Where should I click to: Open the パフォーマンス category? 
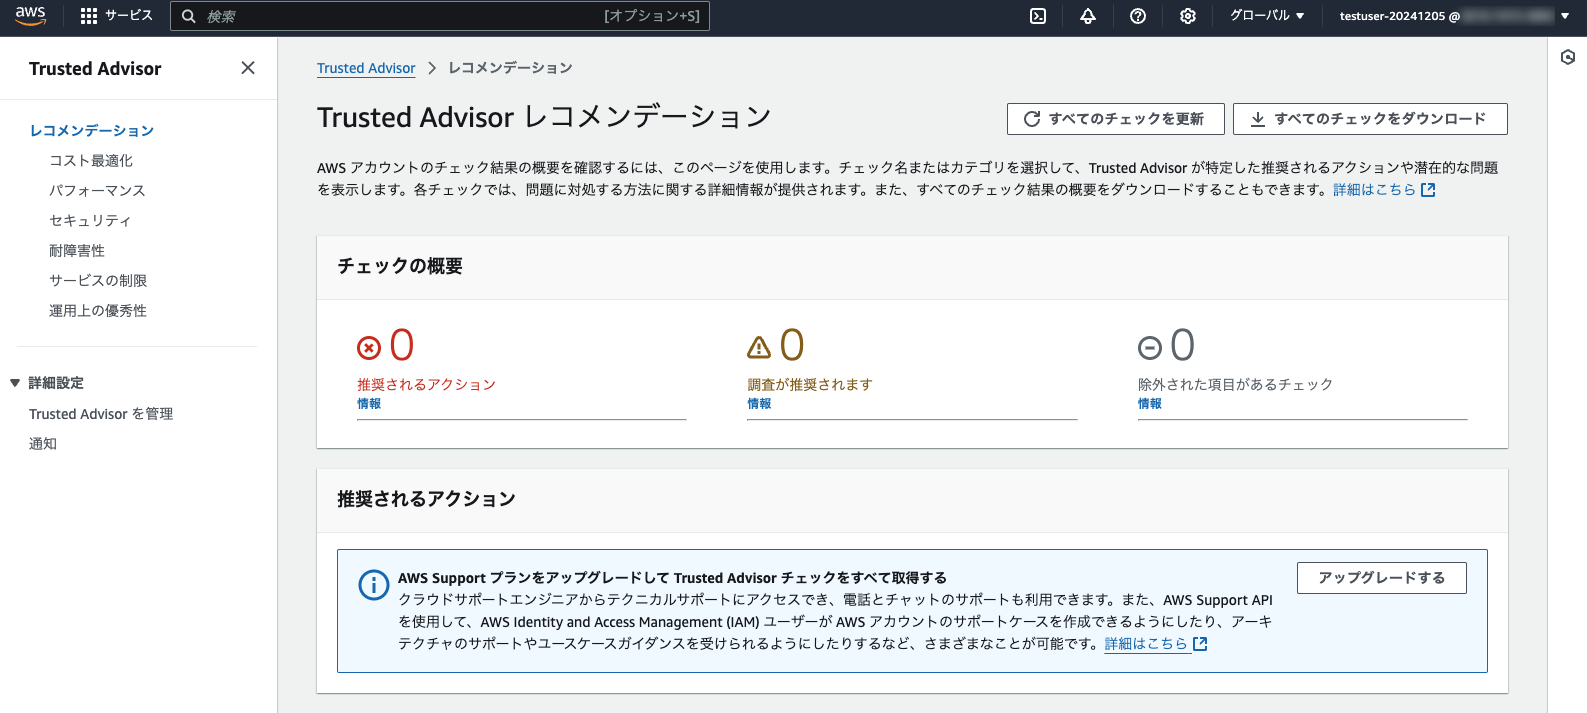(x=97, y=191)
